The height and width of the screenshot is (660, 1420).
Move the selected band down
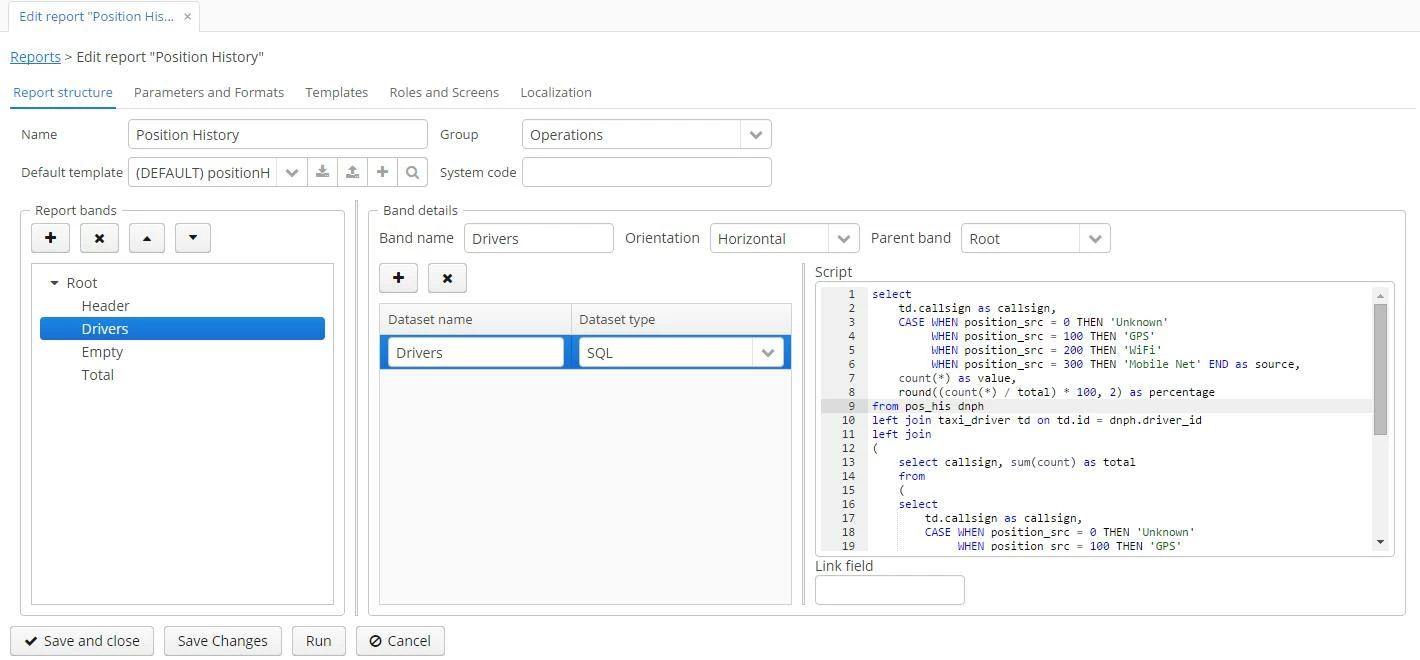[x=193, y=238]
